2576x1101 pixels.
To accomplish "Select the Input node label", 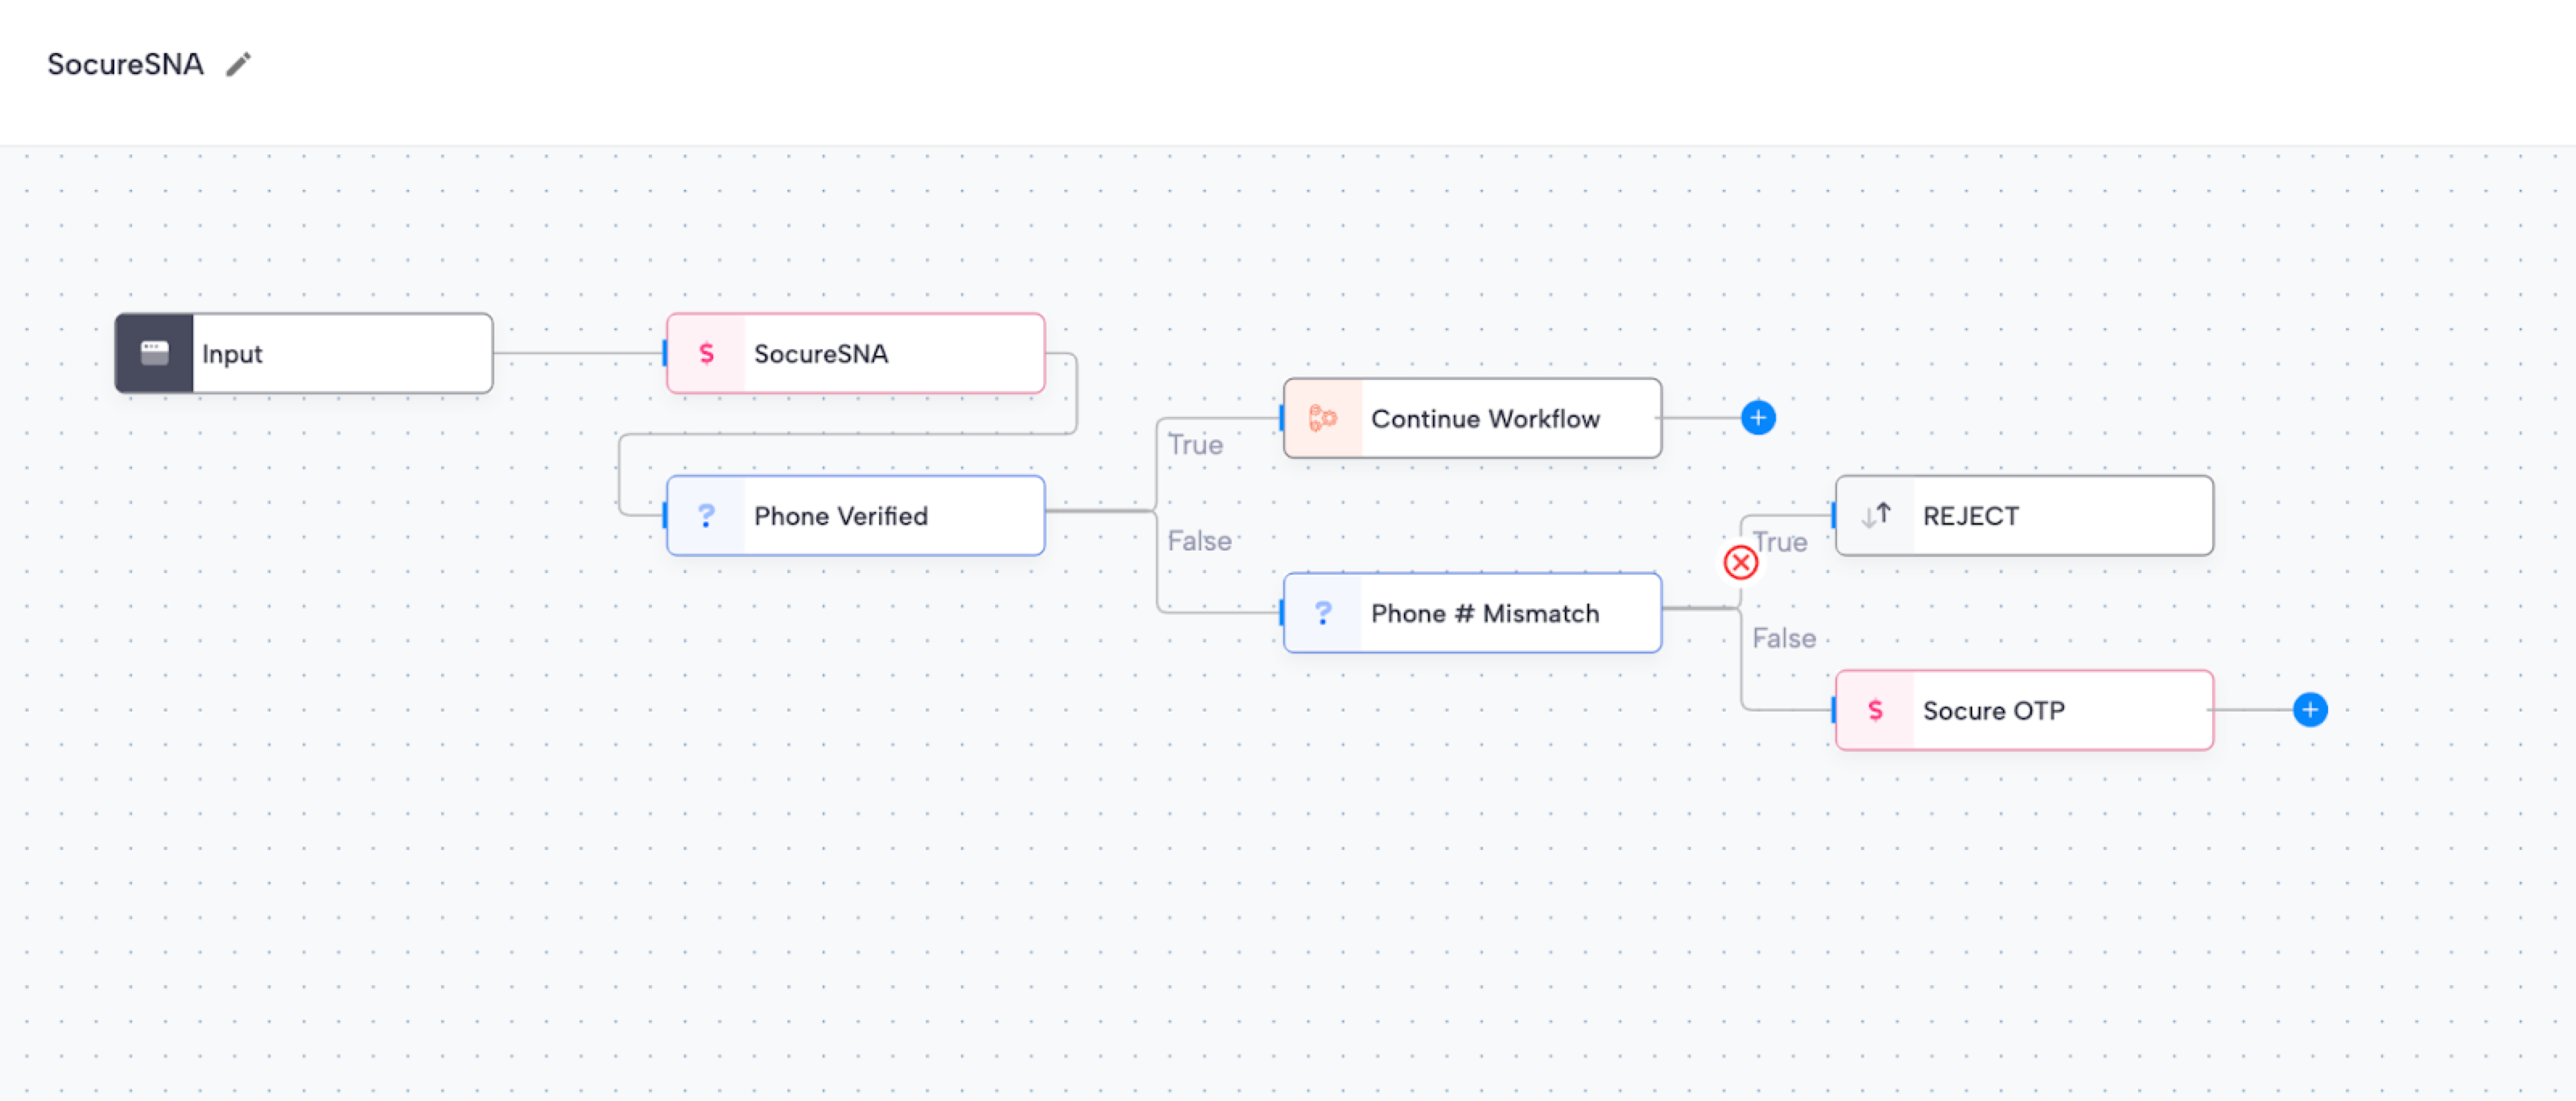I will pos(233,354).
